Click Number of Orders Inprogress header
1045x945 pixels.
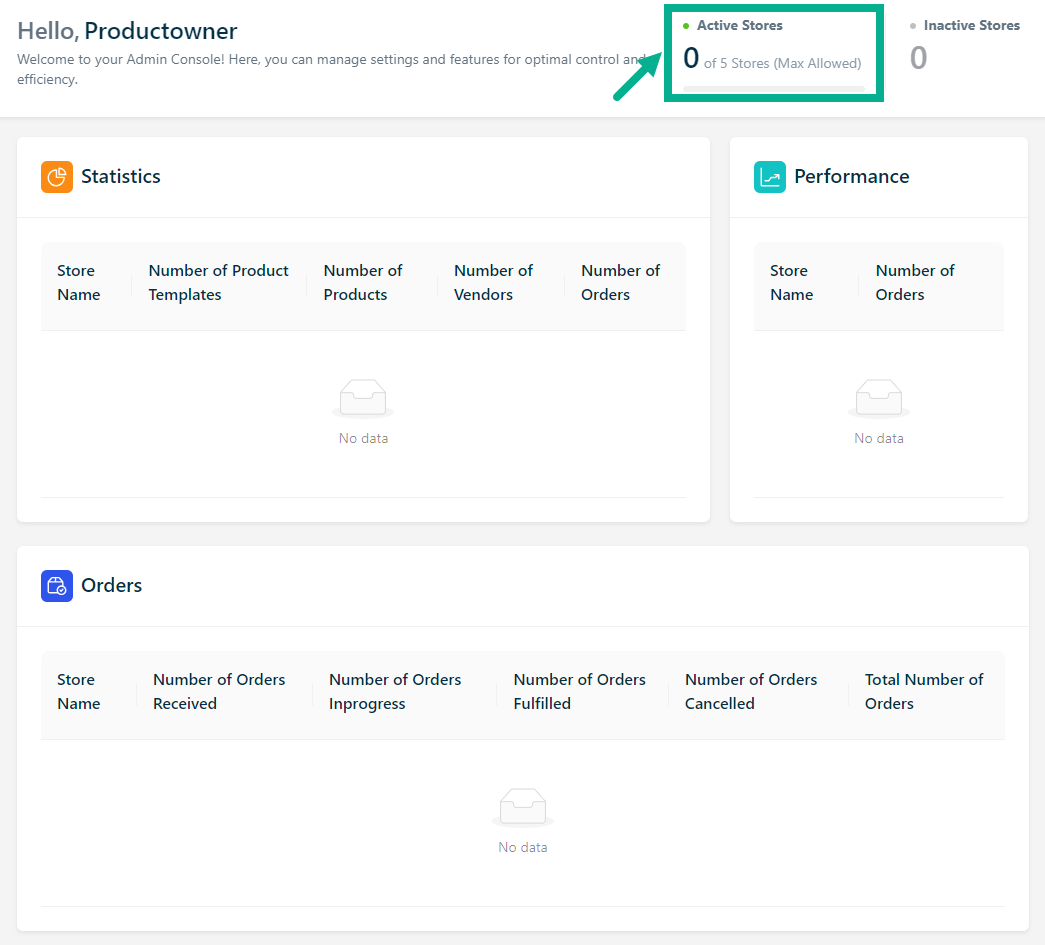[395, 692]
